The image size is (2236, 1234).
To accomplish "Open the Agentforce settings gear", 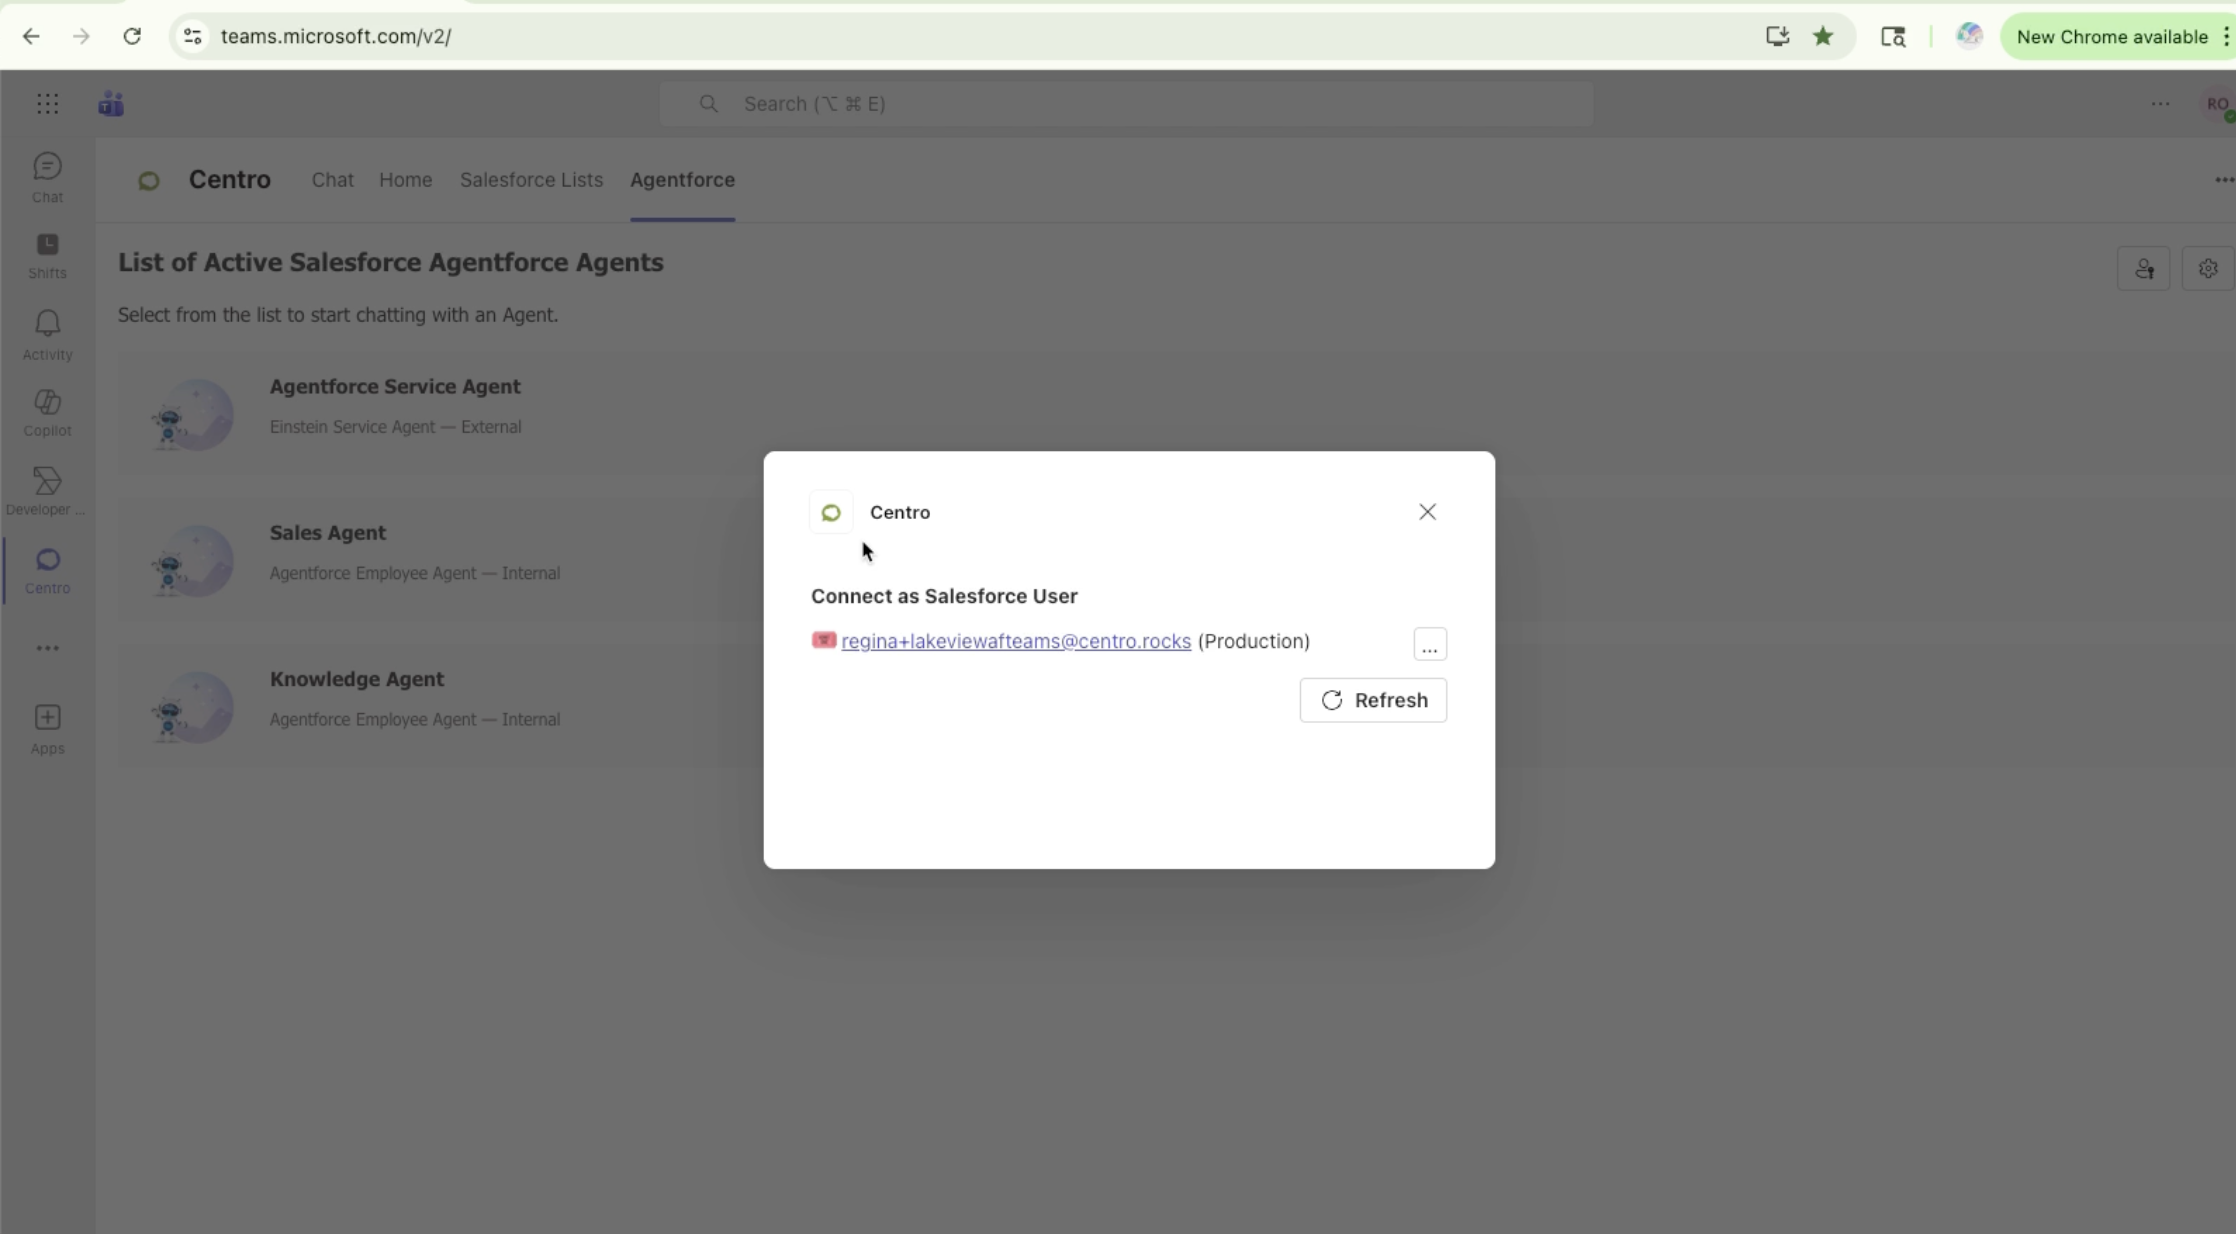I will pos(2208,269).
